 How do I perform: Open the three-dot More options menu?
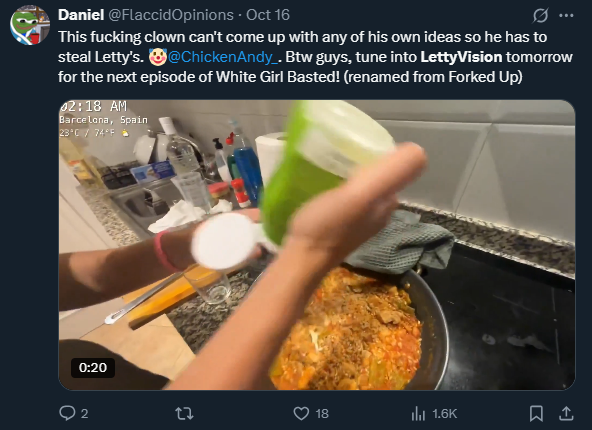coord(566,15)
